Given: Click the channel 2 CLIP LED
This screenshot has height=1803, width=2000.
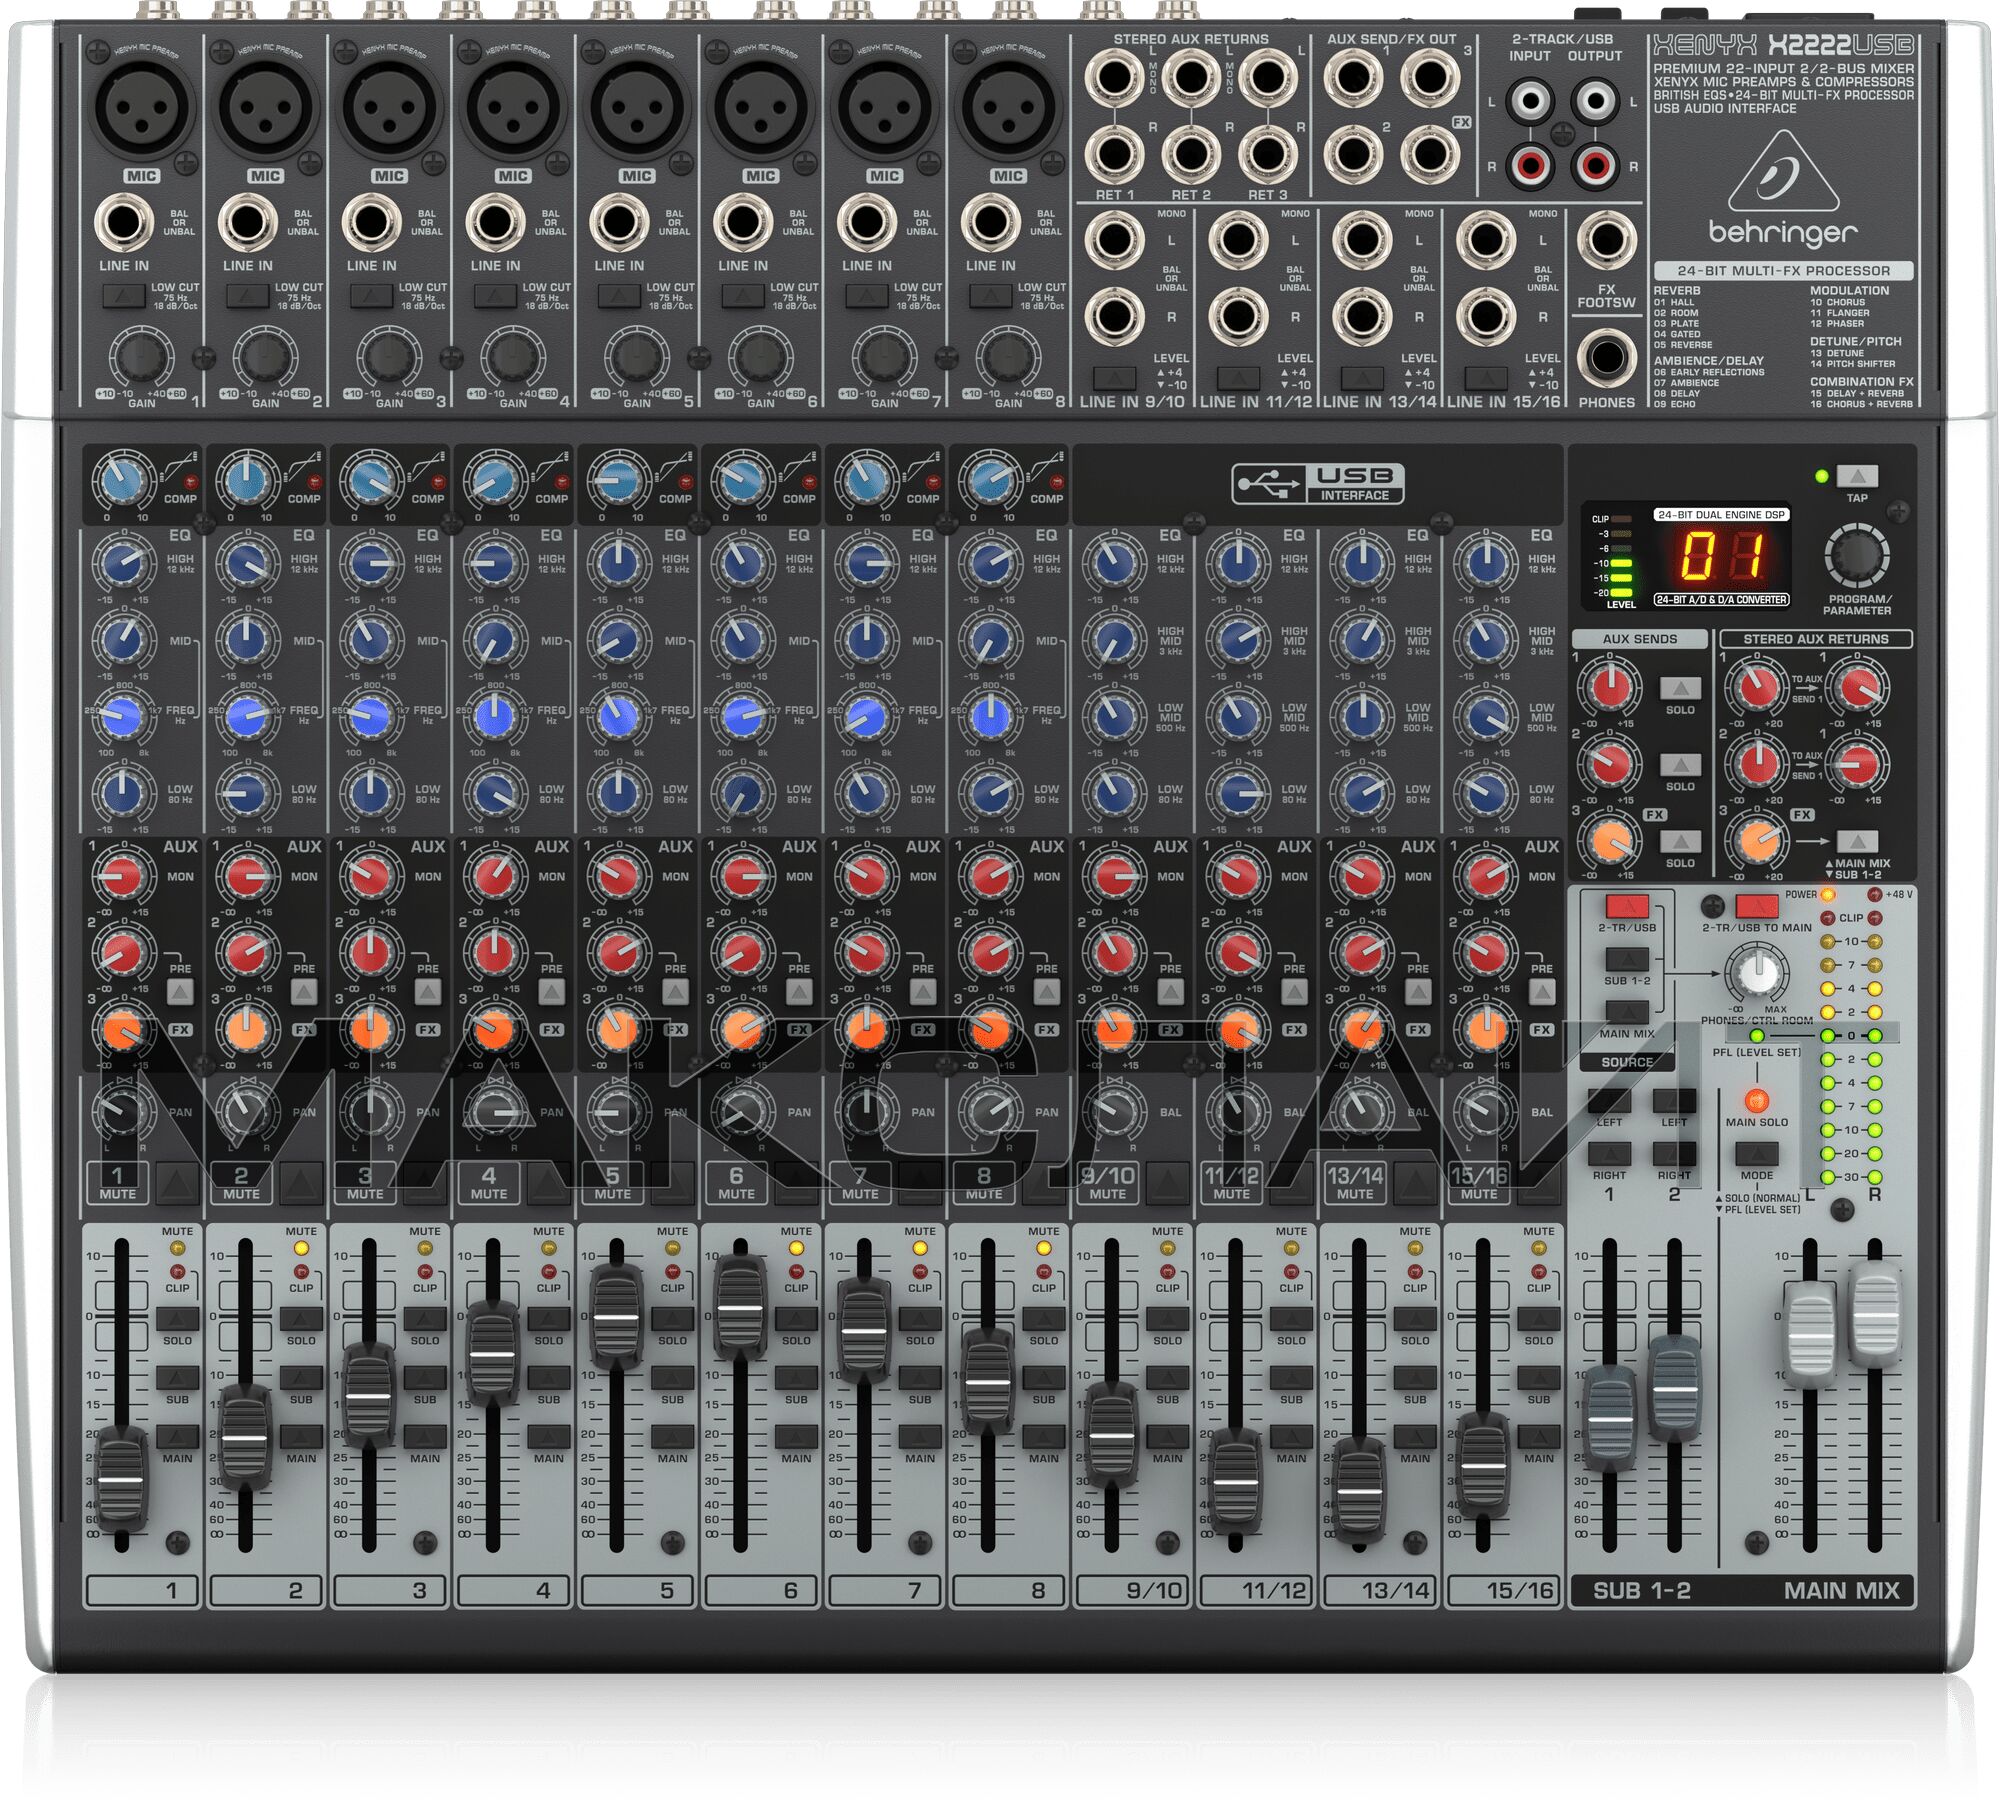Looking at the screenshot, I should [301, 1271].
